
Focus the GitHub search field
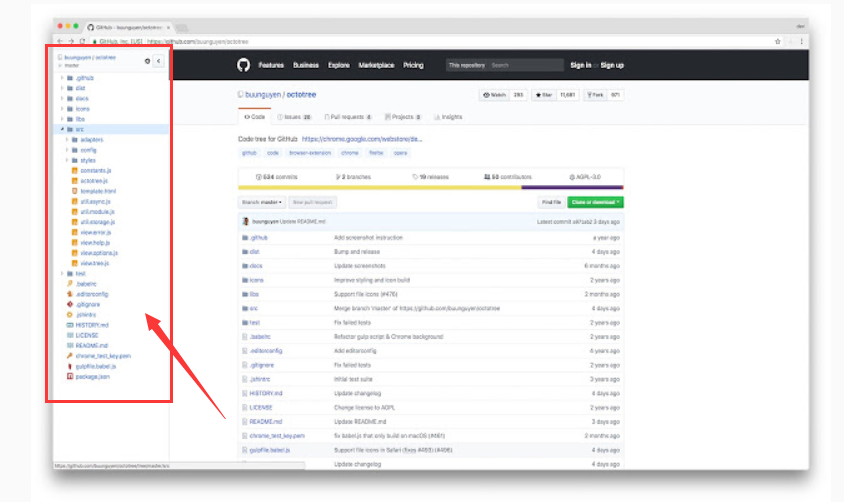525,65
